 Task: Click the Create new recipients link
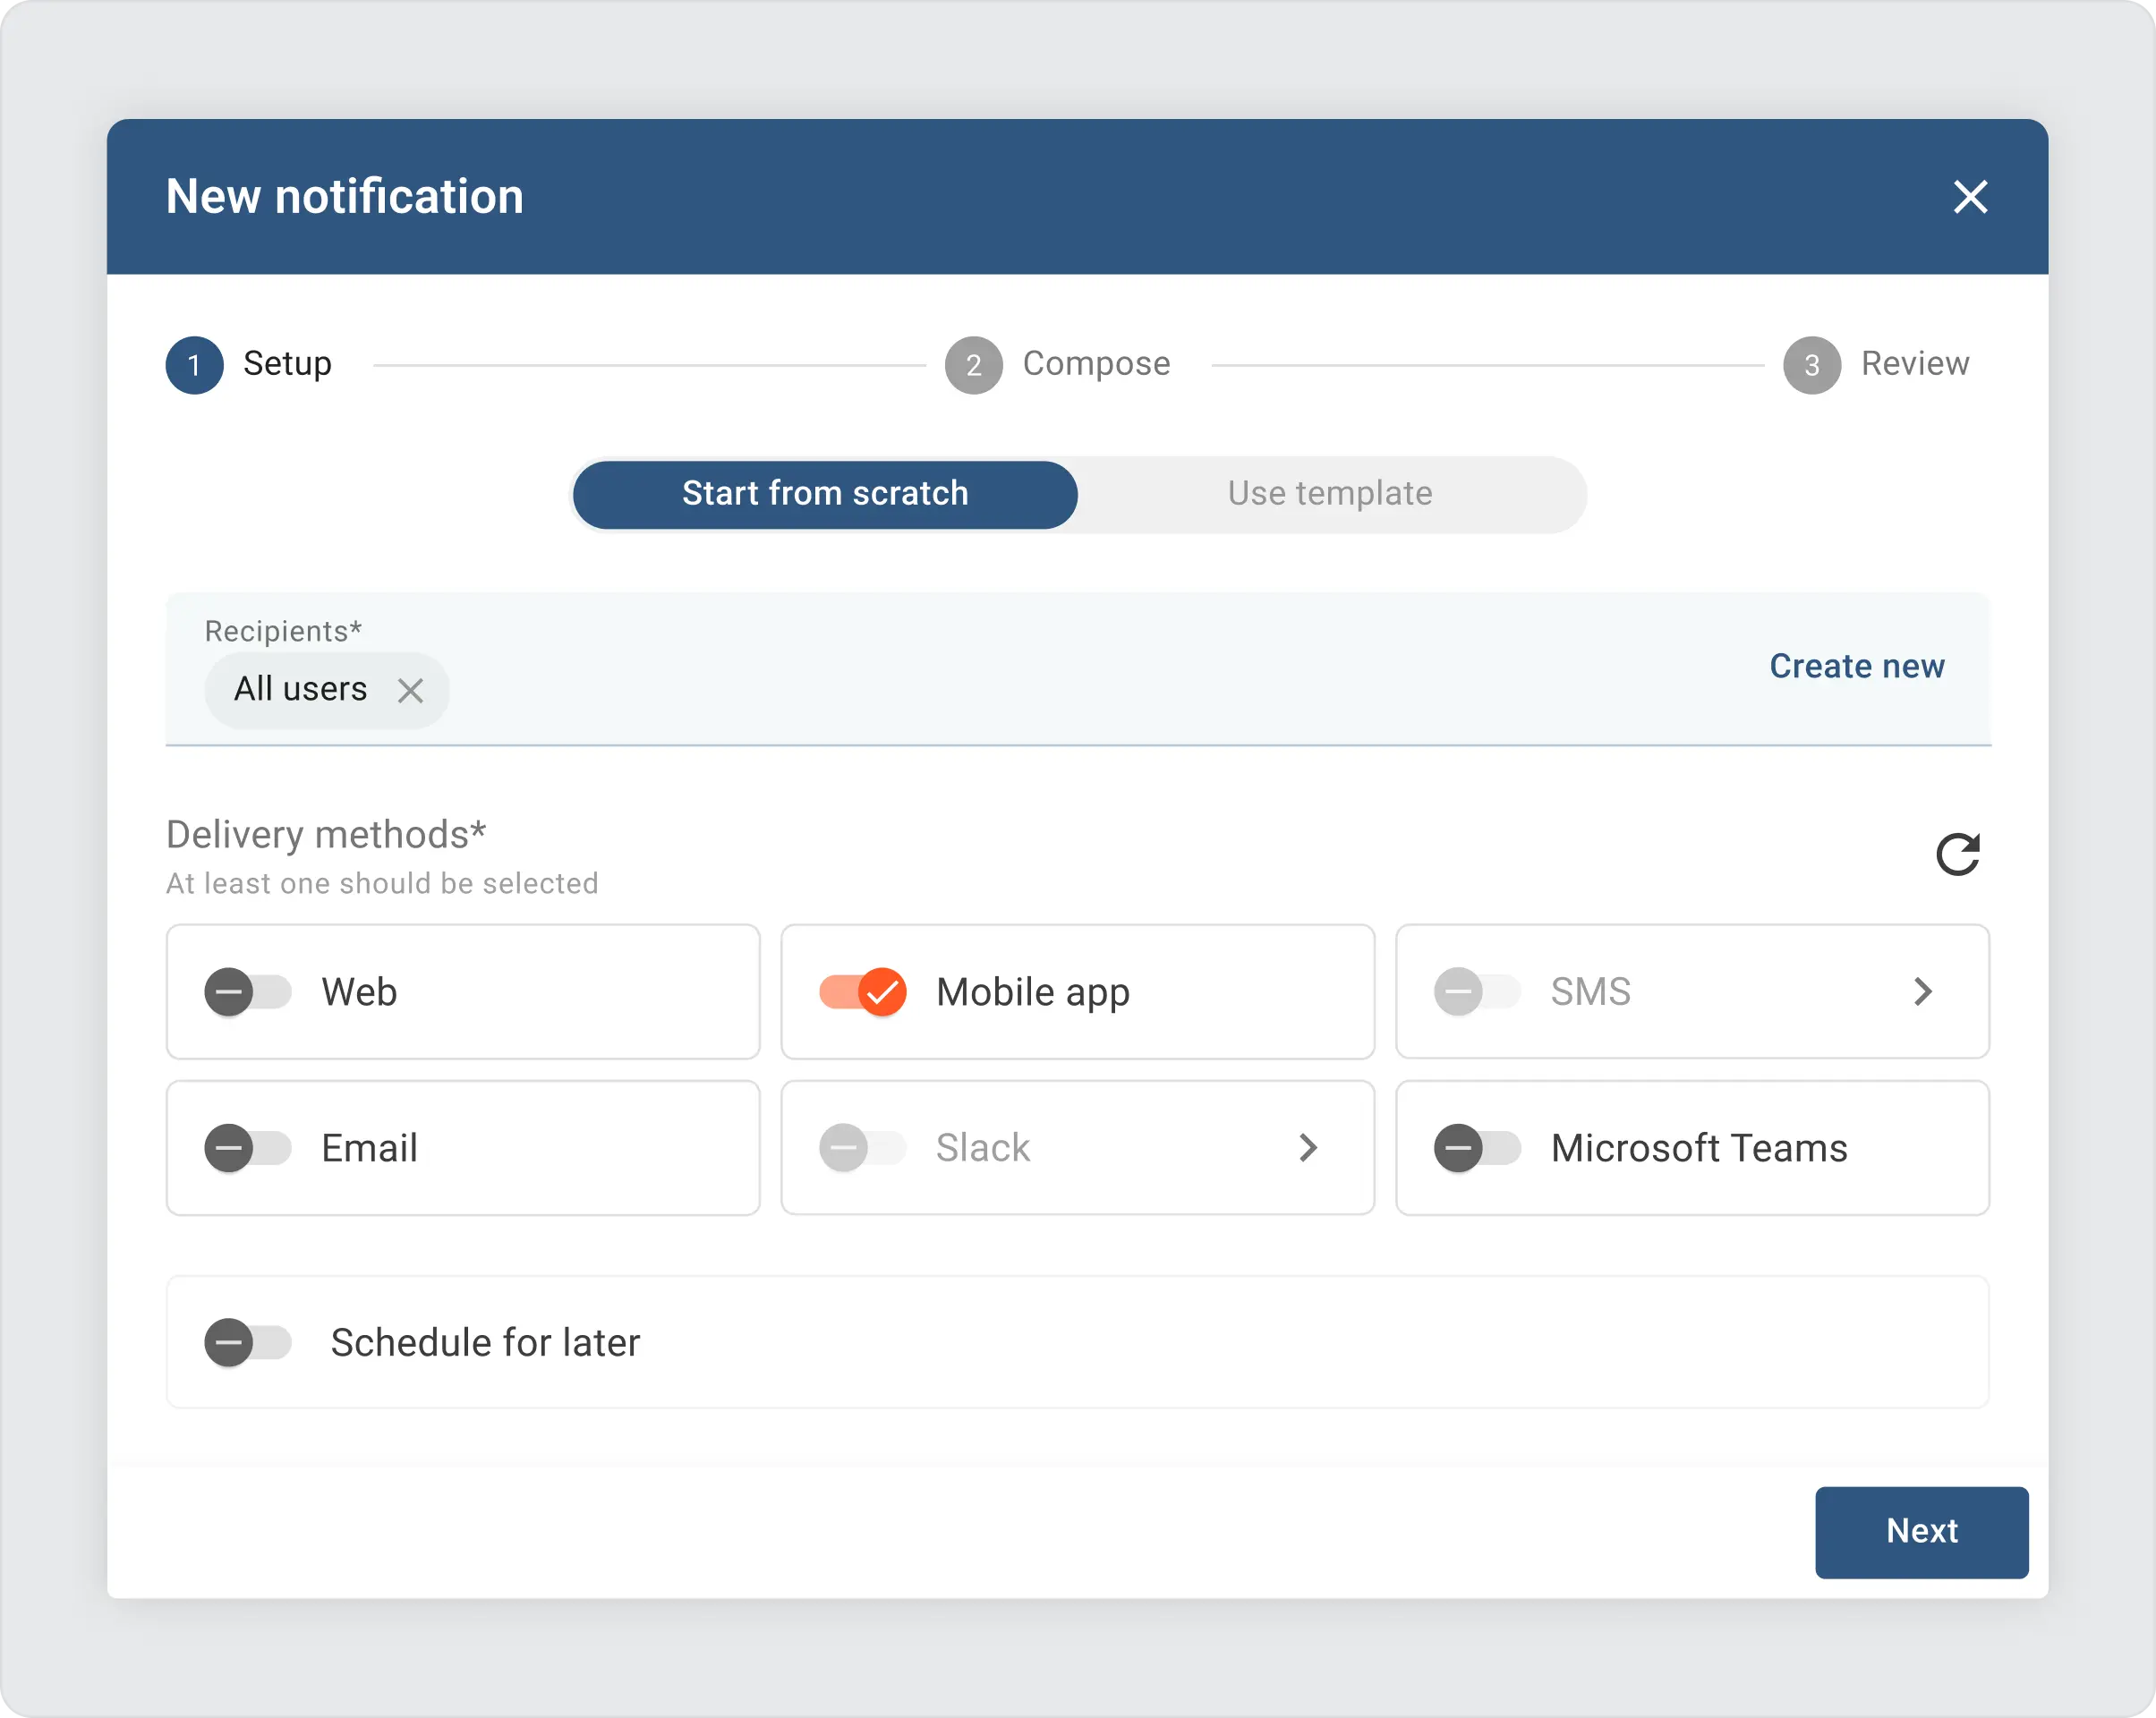click(1856, 666)
